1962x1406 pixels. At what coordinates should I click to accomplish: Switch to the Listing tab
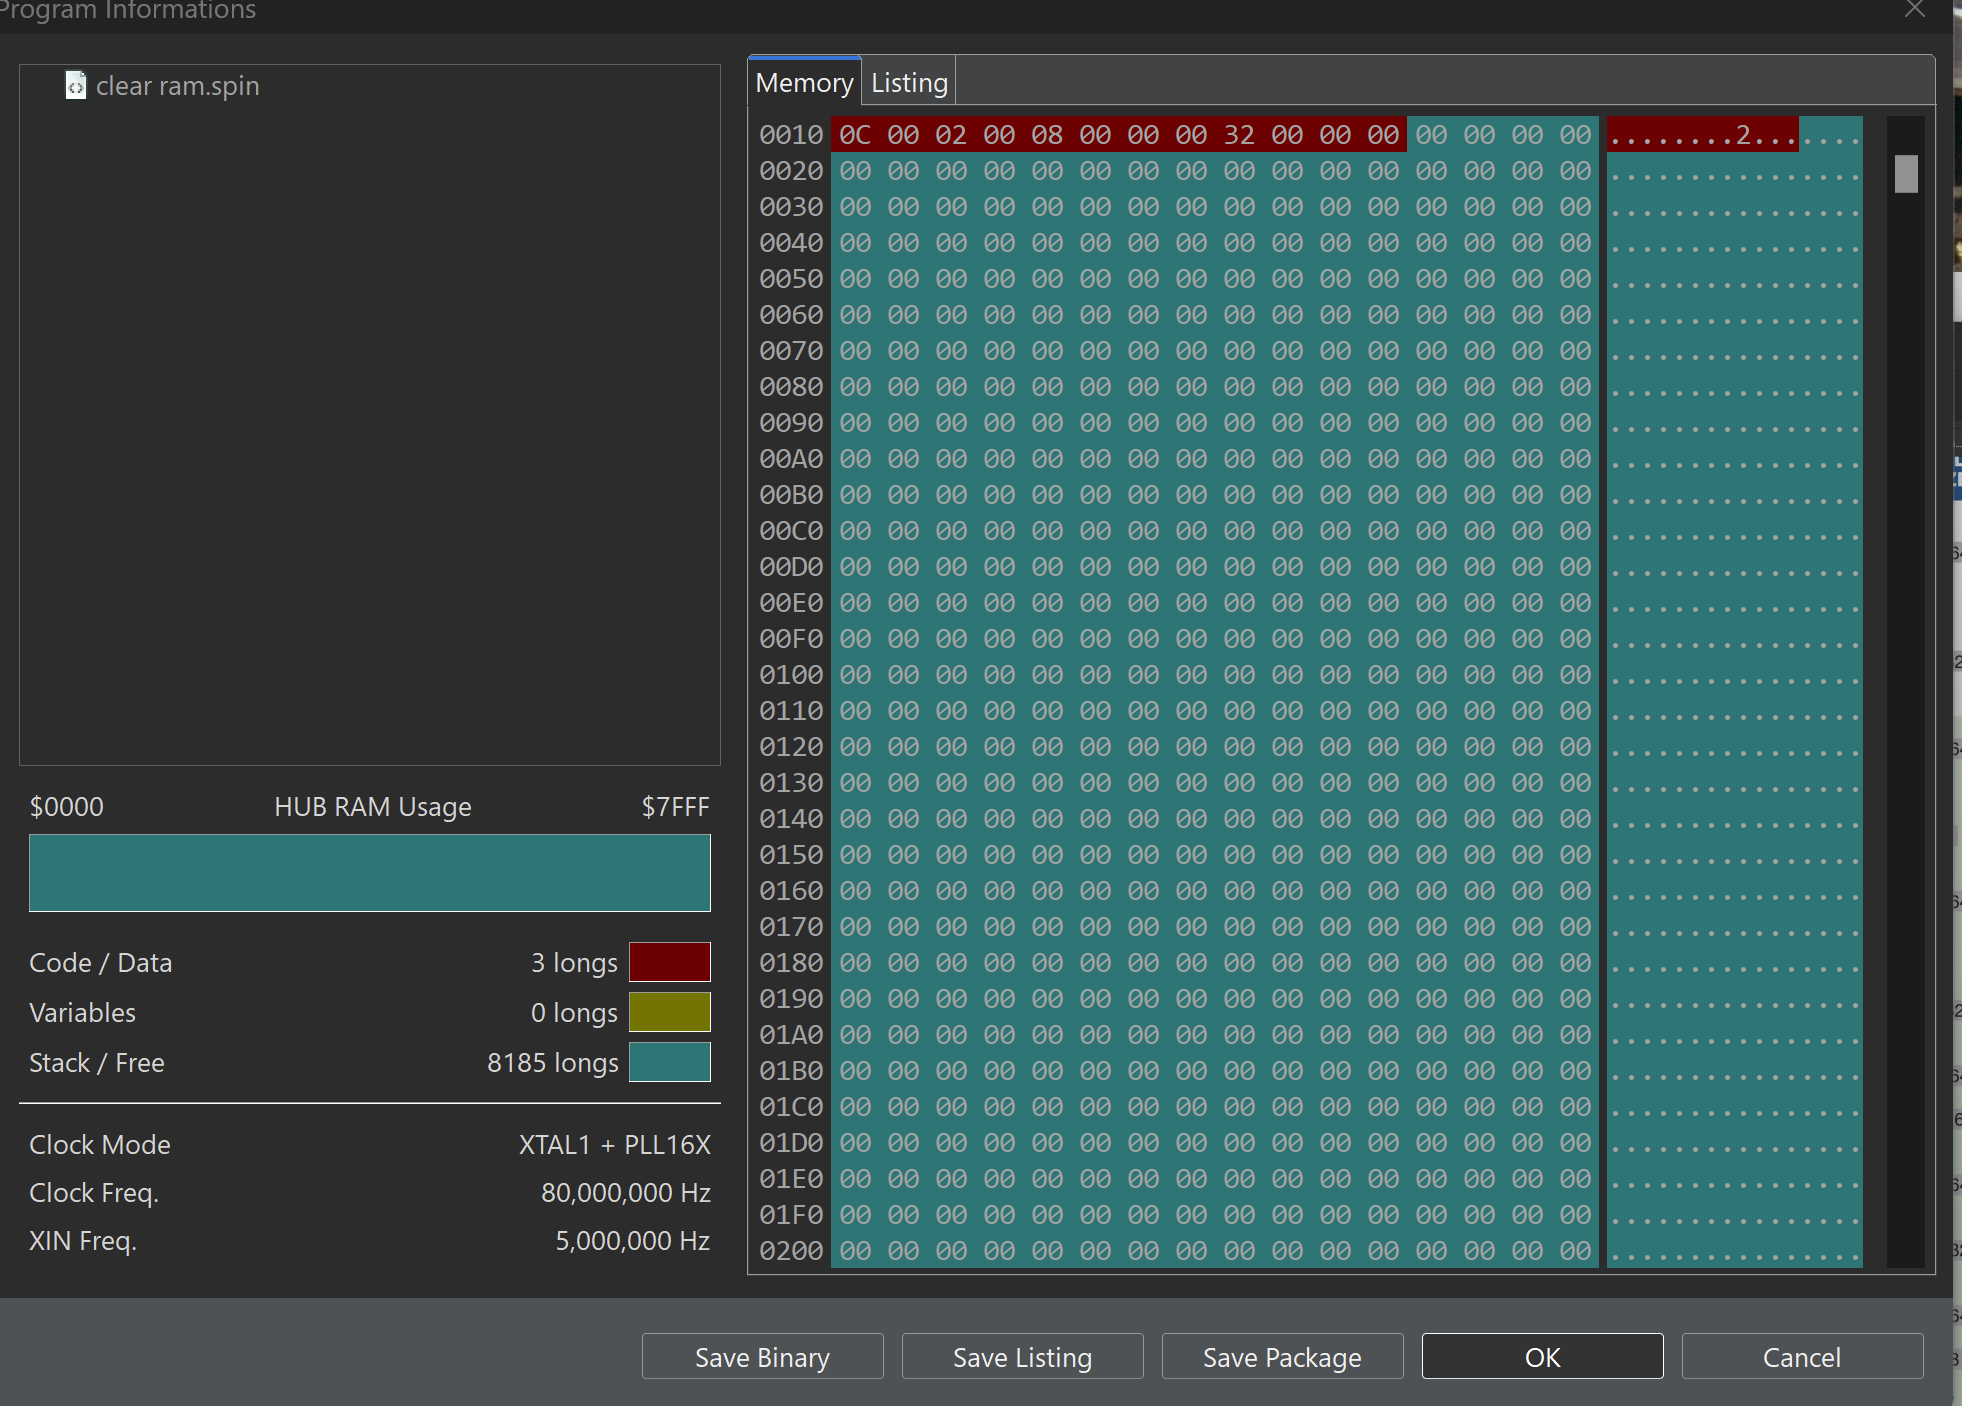coord(908,82)
